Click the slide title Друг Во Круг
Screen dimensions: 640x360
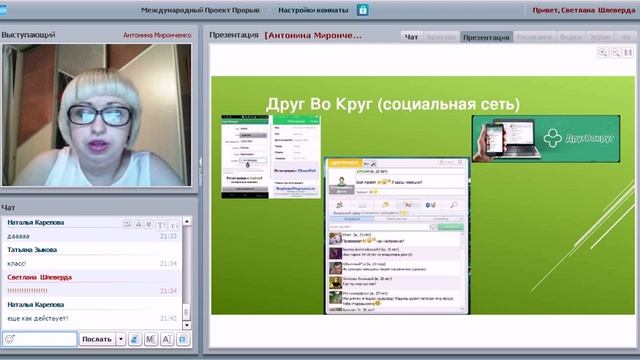(x=393, y=104)
